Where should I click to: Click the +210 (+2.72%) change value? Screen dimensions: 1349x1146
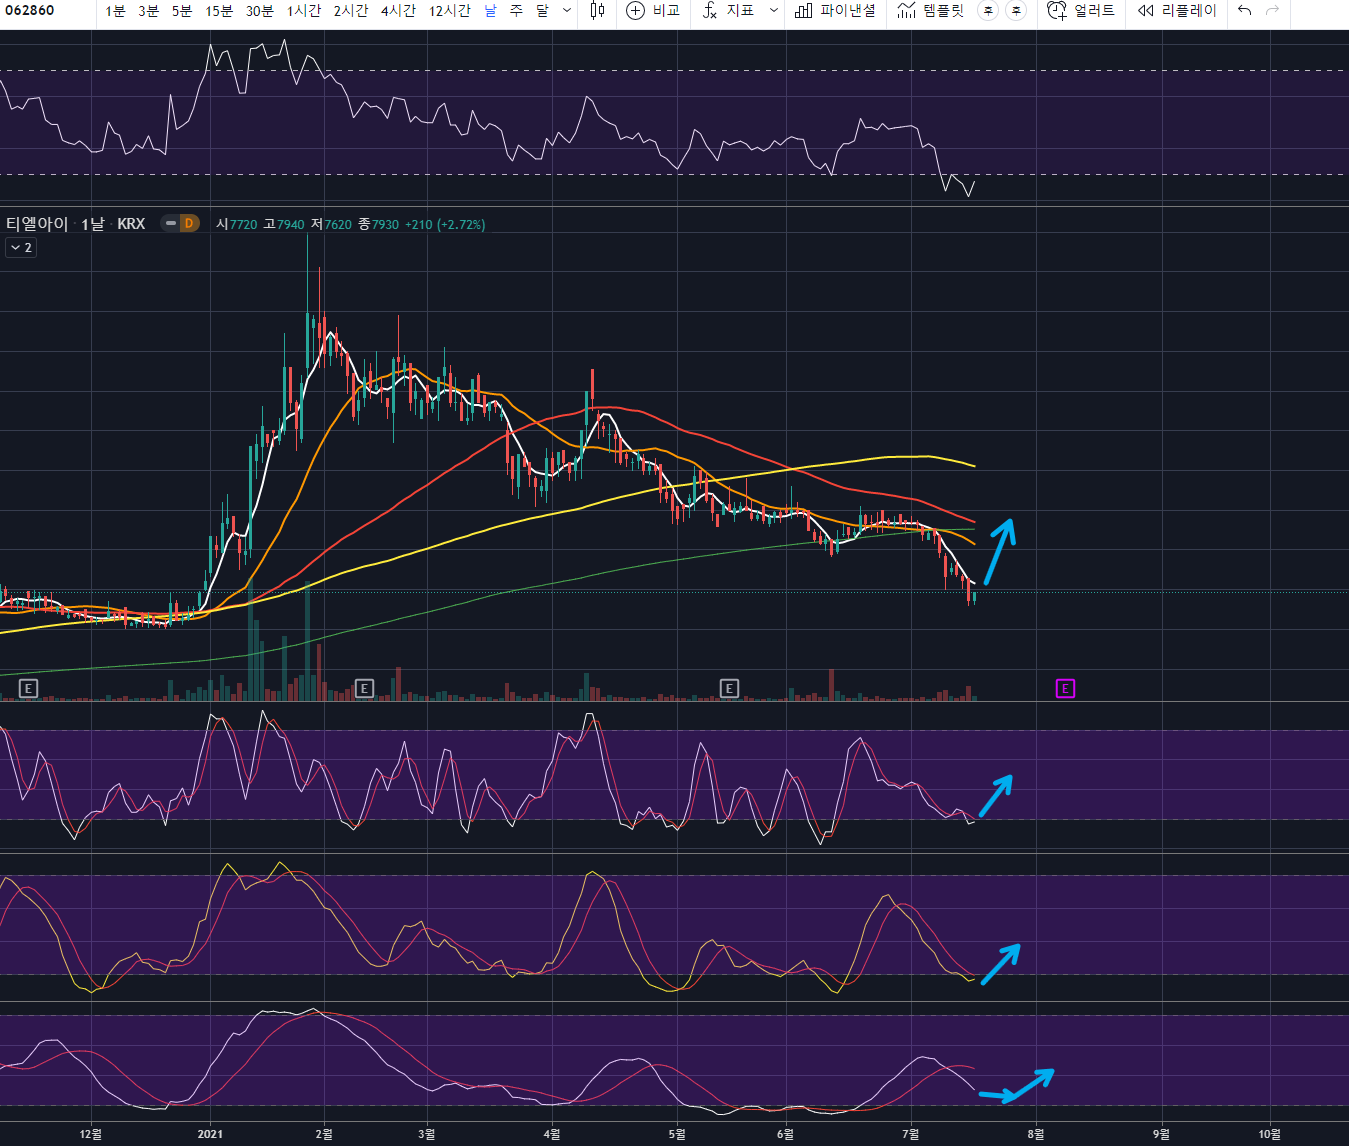click(x=445, y=224)
